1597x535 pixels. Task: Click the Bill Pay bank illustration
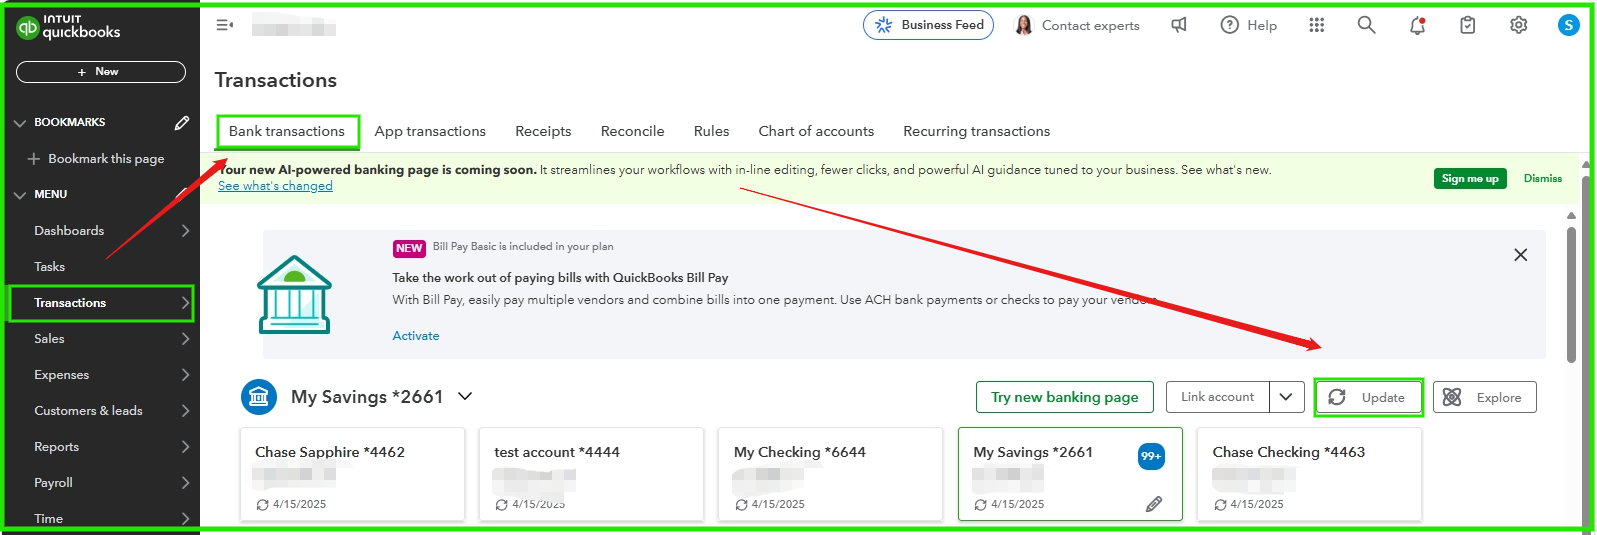(294, 295)
